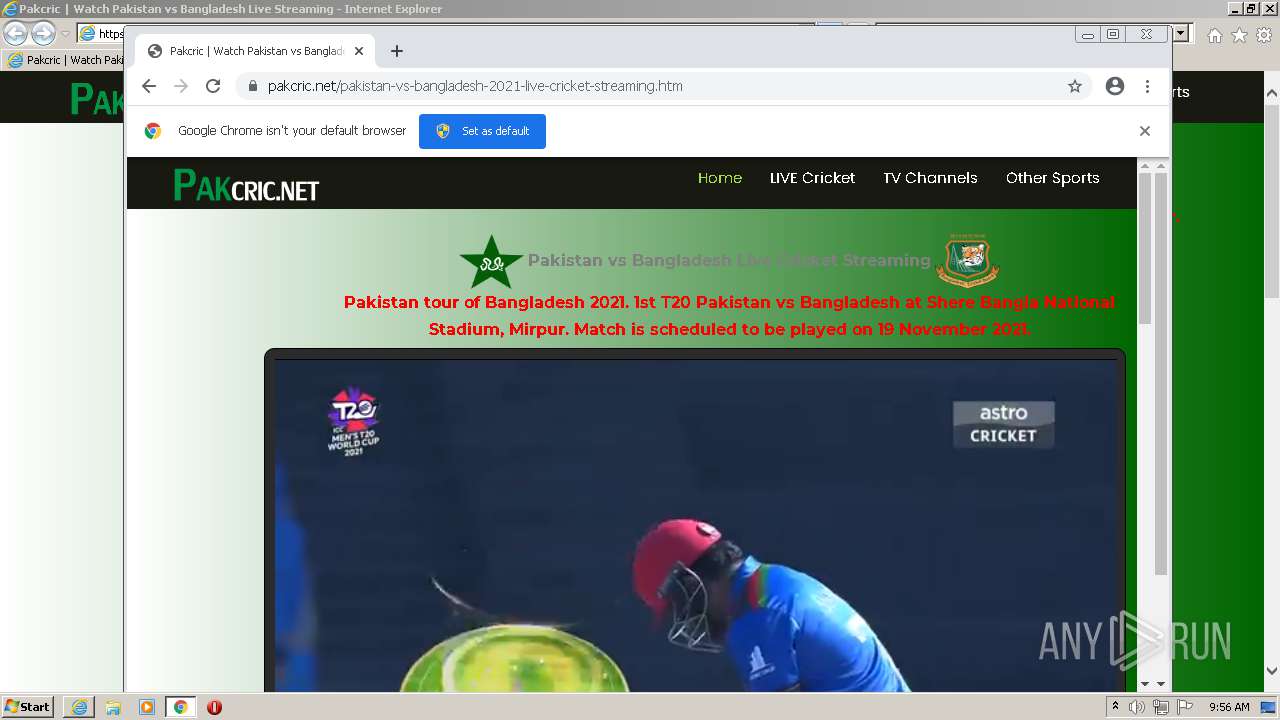Screen dimensions: 1280x720
Task: Open the volume speaker tray icon
Action: pyautogui.click(x=1137, y=707)
